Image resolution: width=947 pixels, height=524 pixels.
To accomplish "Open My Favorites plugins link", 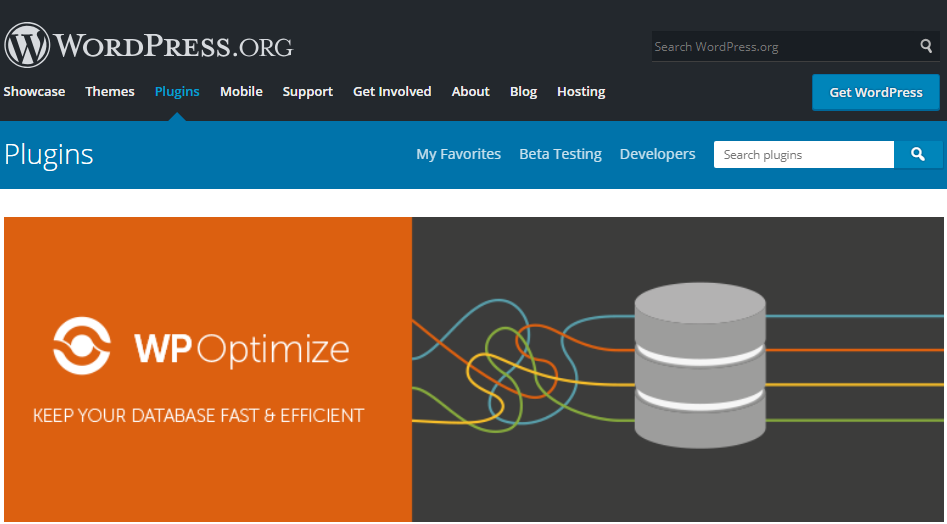I will (458, 155).
